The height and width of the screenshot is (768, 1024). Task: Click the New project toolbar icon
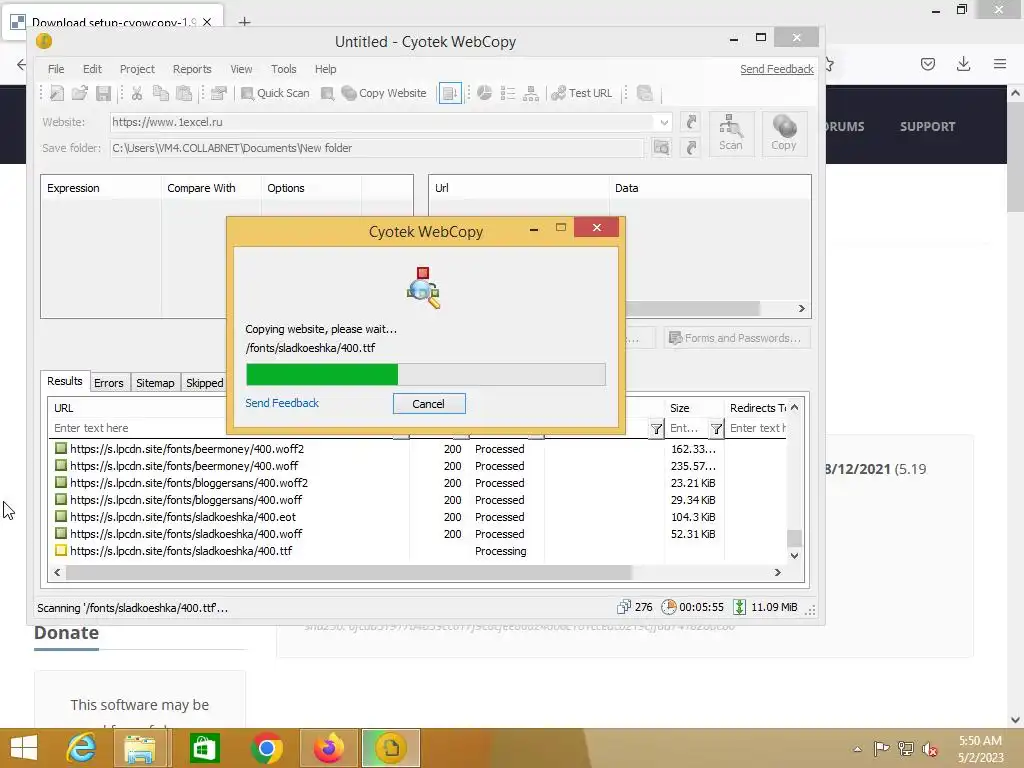(x=57, y=93)
